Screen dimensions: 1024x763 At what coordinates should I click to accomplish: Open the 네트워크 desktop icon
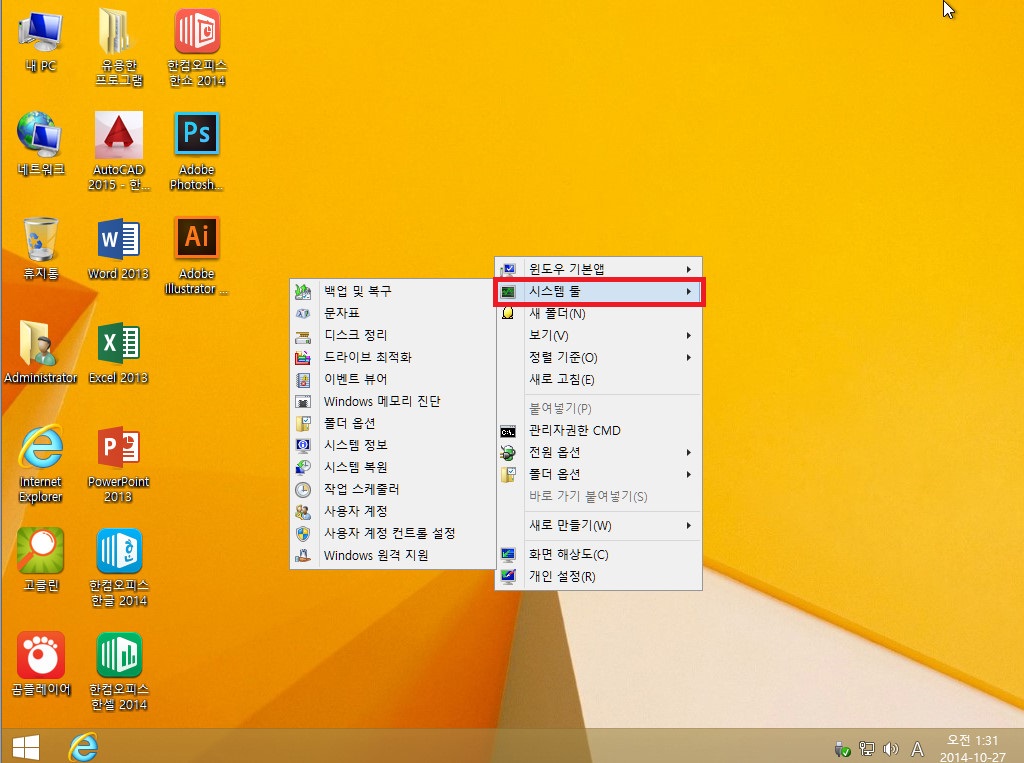pyautogui.click(x=40, y=144)
